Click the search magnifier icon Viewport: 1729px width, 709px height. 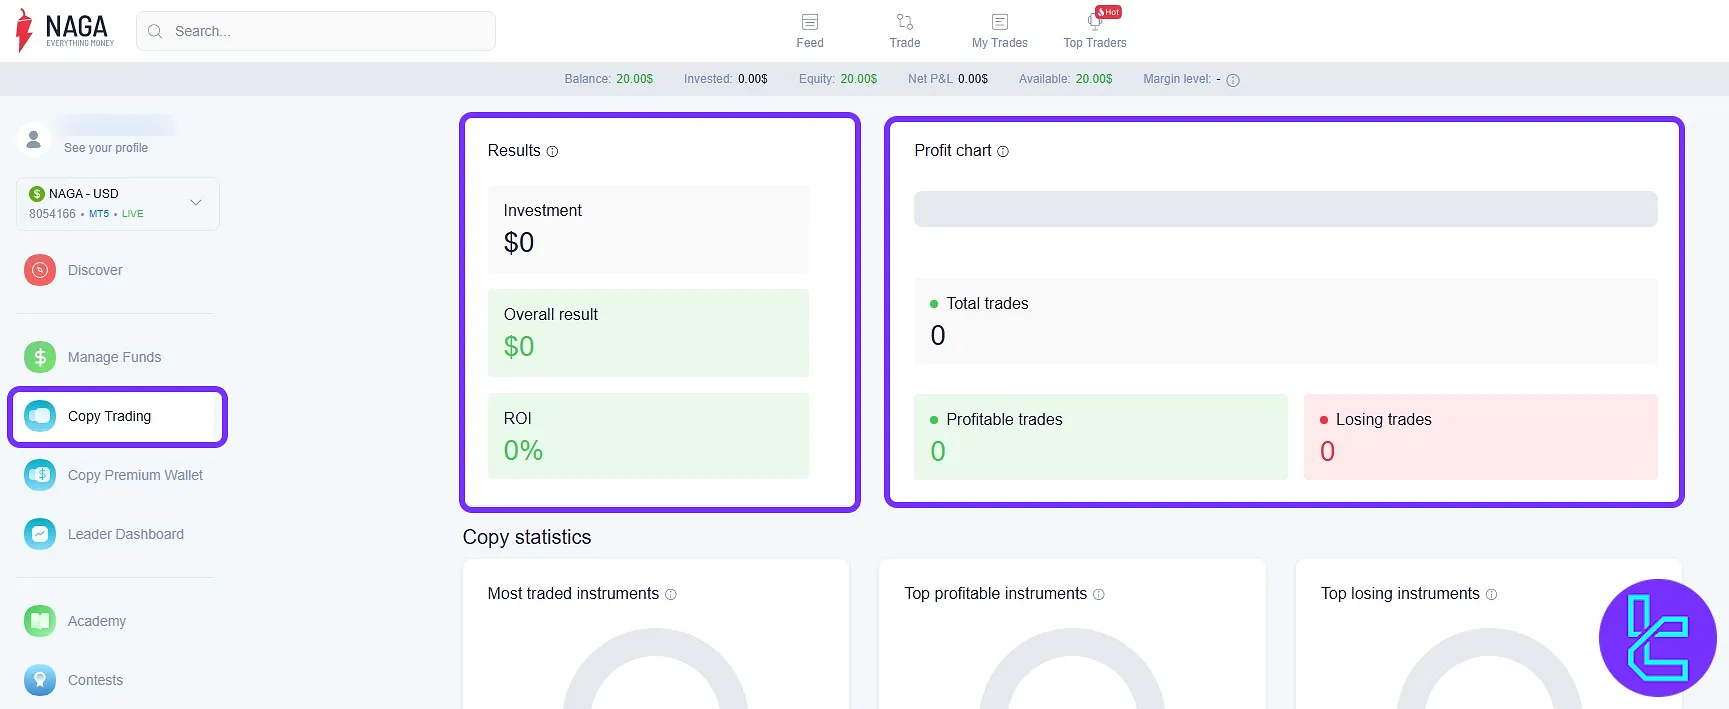[x=155, y=31]
